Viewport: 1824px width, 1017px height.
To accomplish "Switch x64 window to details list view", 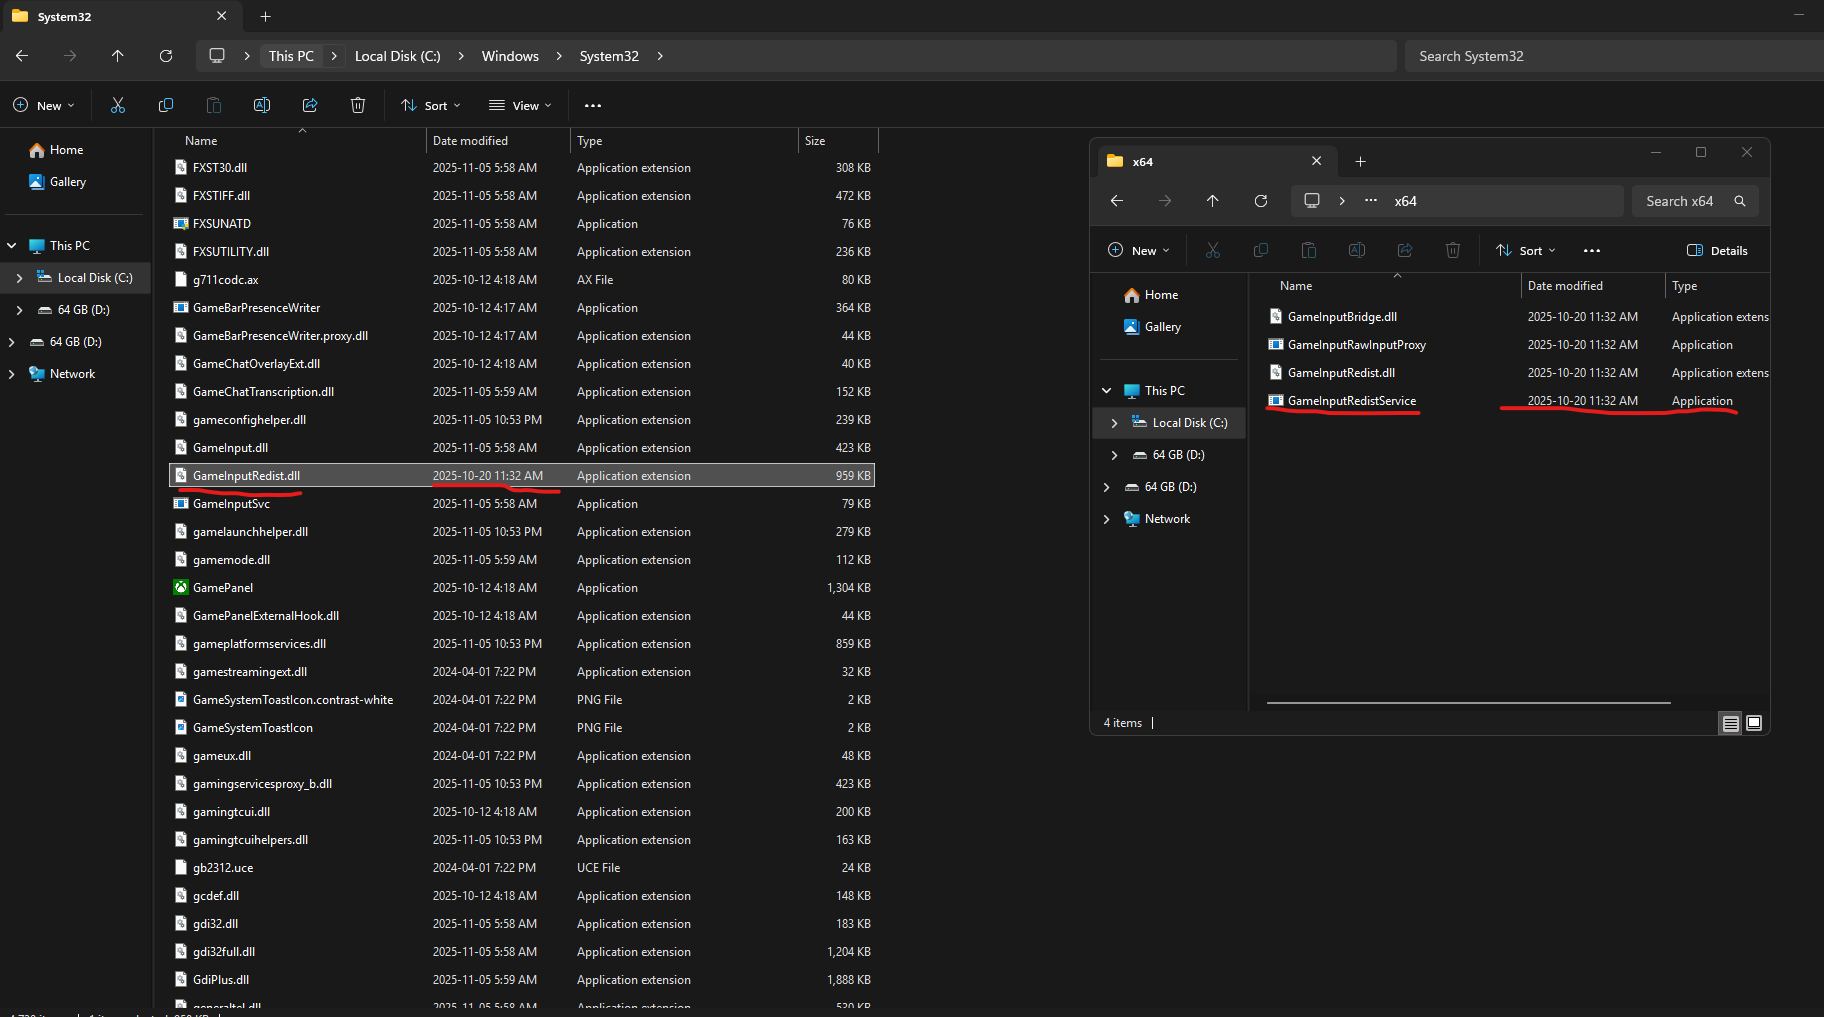I will pyautogui.click(x=1730, y=723).
